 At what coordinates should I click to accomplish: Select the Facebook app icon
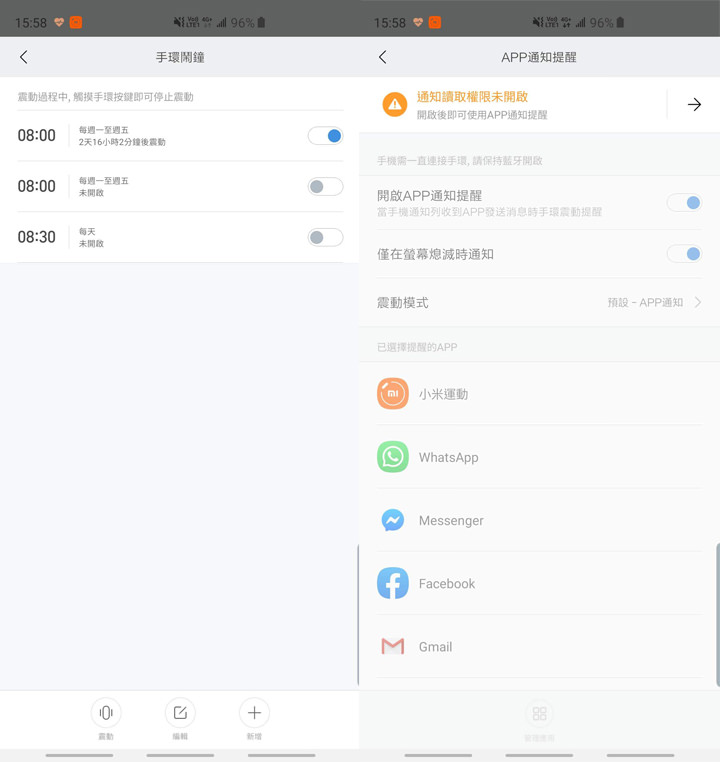click(x=393, y=583)
